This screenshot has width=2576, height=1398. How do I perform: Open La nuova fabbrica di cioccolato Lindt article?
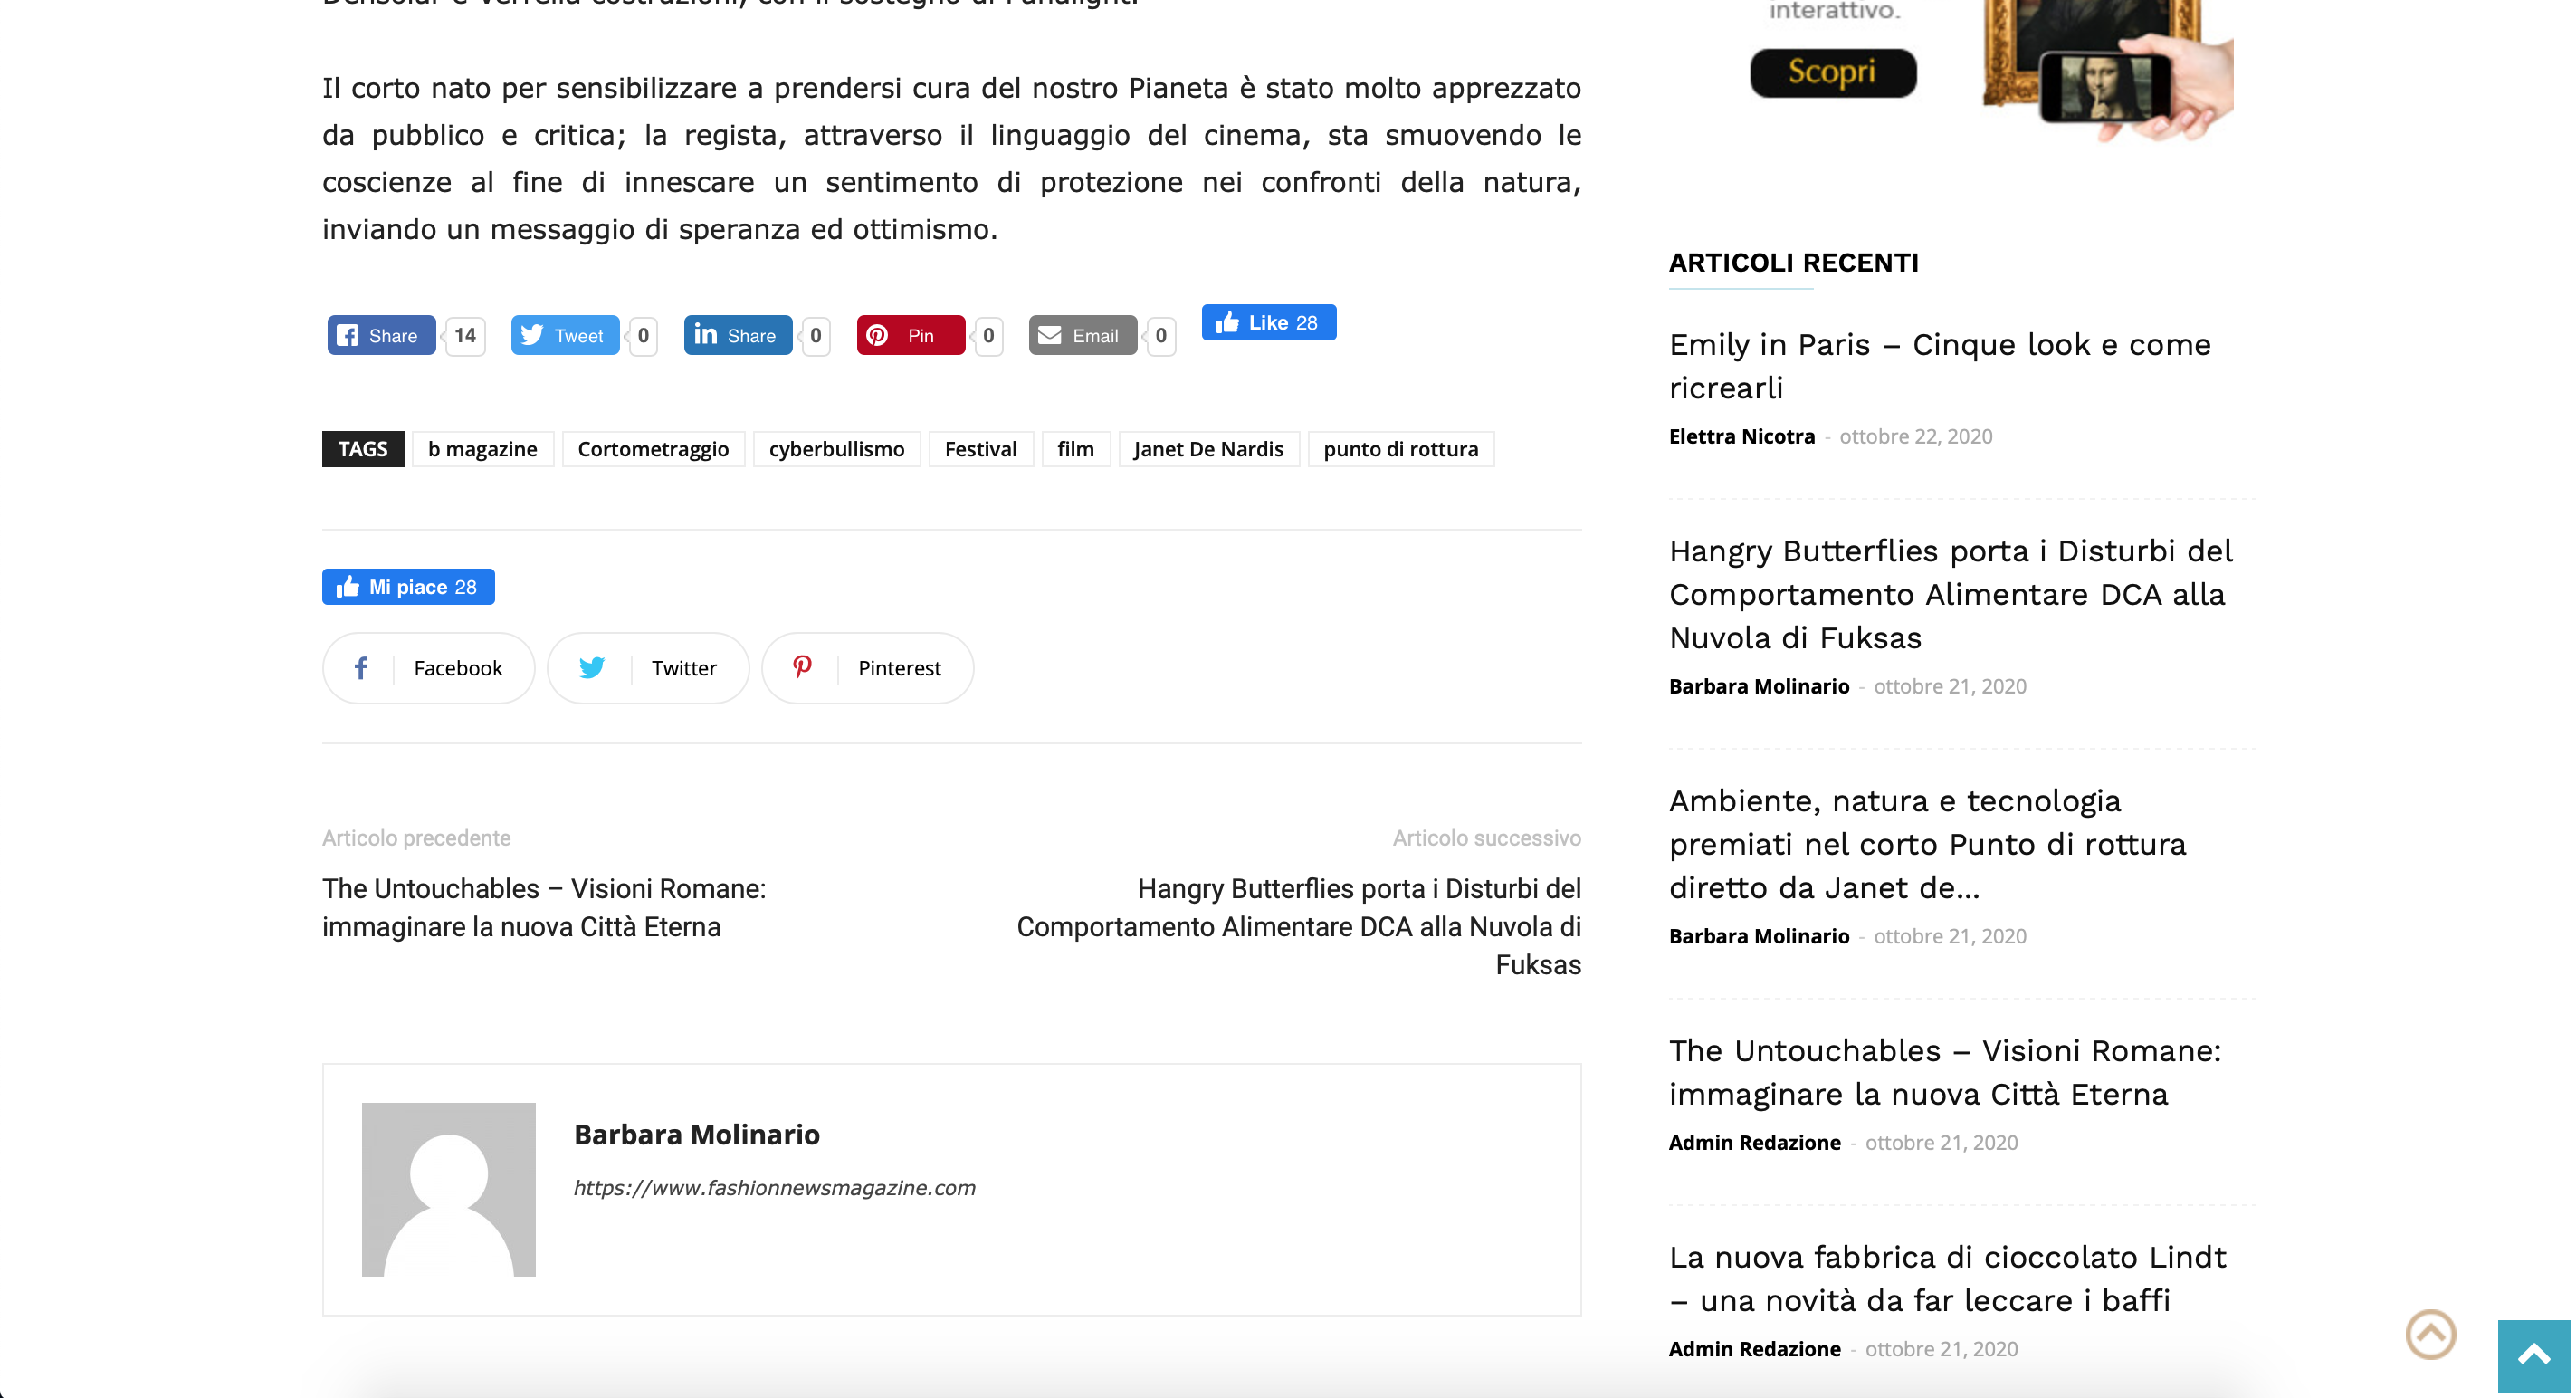pyautogui.click(x=1947, y=1278)
